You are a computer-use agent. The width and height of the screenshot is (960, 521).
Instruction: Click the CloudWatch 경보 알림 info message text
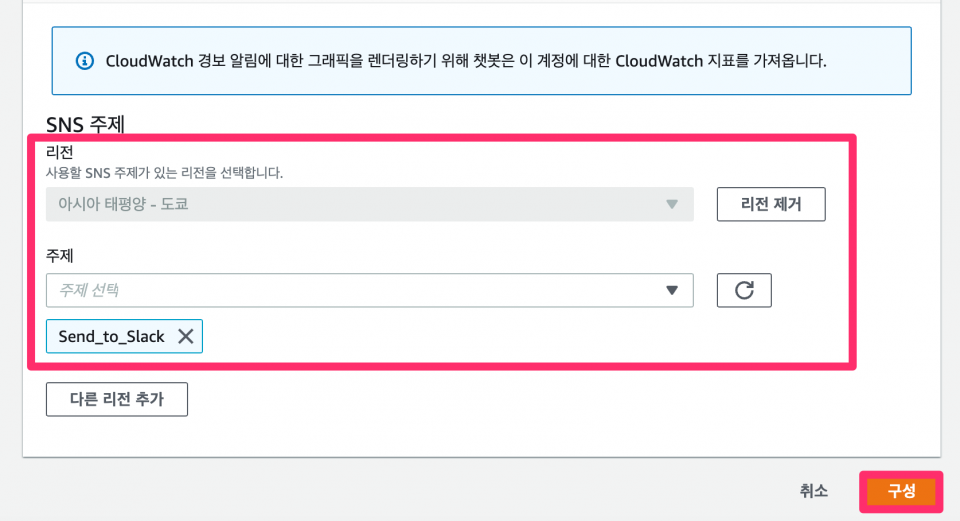[466, 61]
